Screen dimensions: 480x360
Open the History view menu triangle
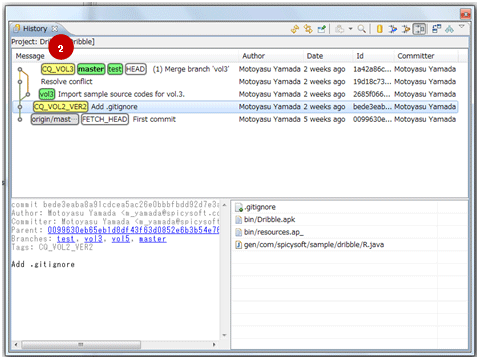point(462,26)
